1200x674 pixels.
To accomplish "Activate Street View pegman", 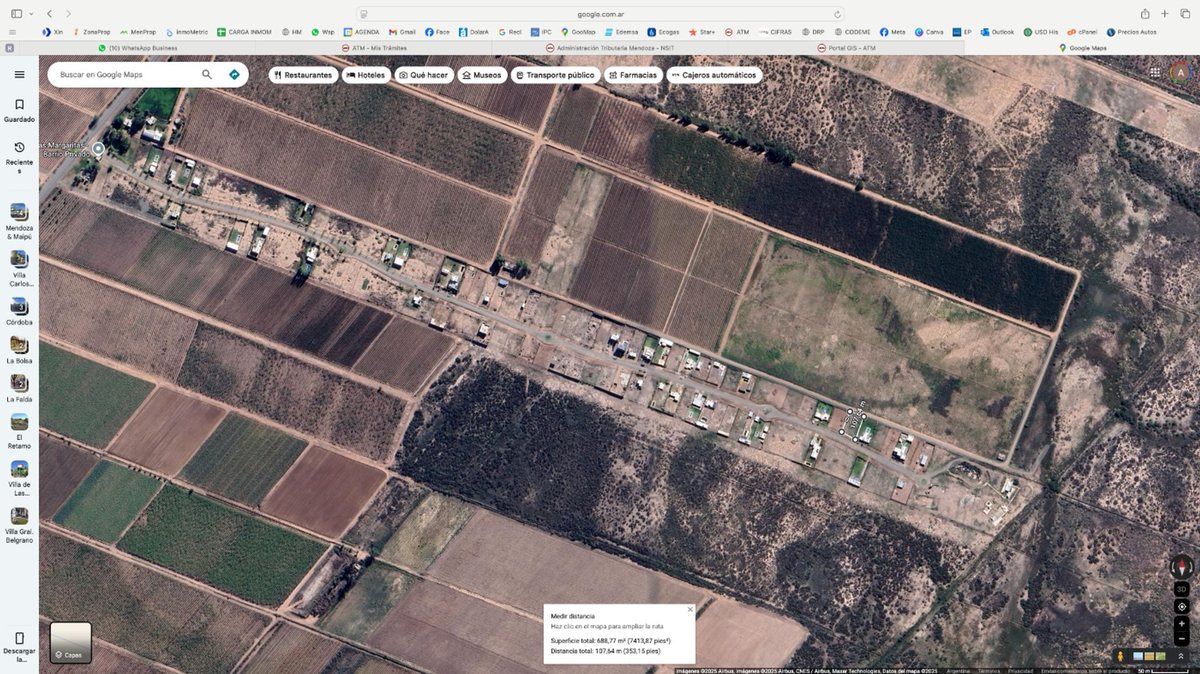I will pyautogui.click(x=1120, y=657).
